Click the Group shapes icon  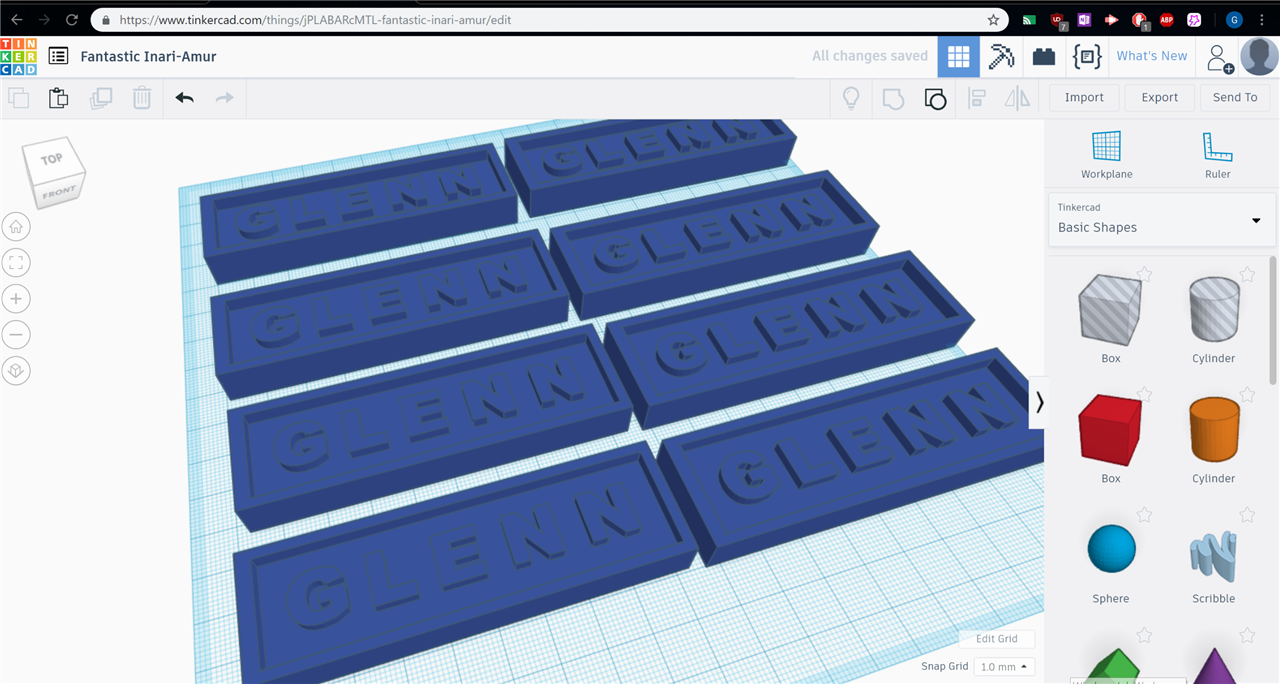pos(893,98)
